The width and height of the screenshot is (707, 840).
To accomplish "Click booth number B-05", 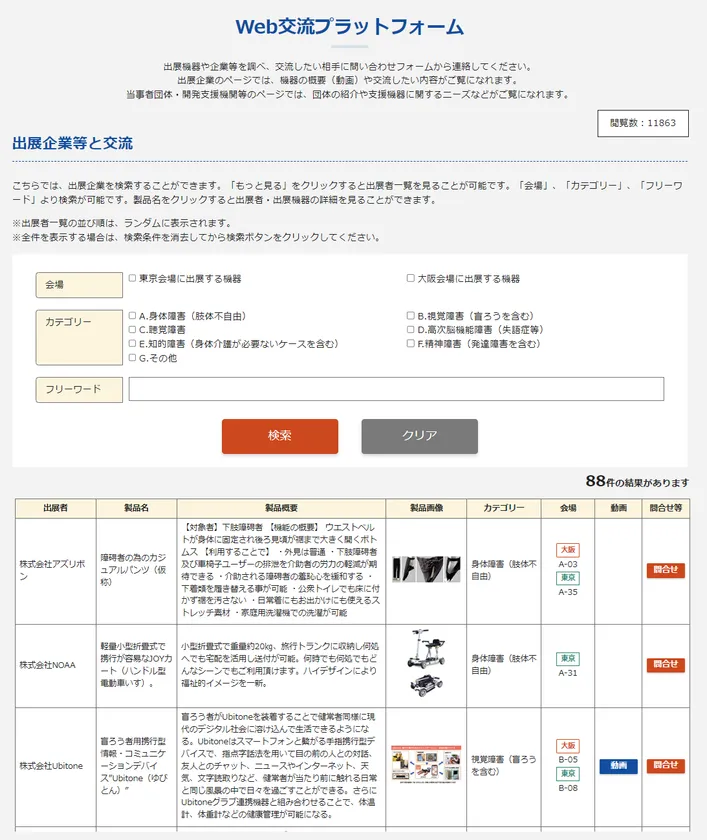I will point(568,760).
